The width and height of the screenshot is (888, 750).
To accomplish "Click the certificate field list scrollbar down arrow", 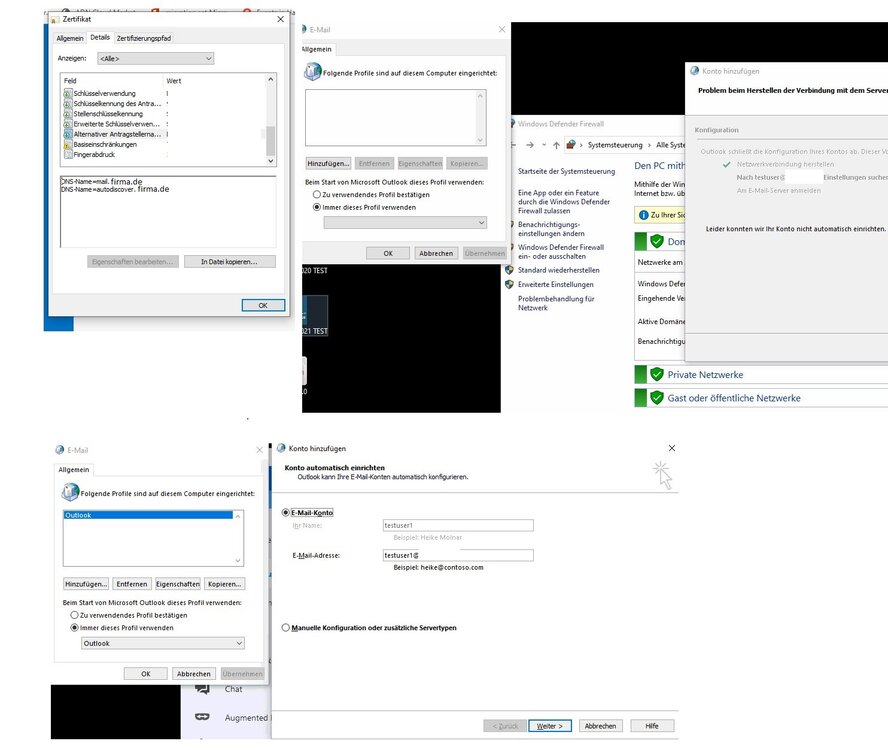I will coord(270,161).
